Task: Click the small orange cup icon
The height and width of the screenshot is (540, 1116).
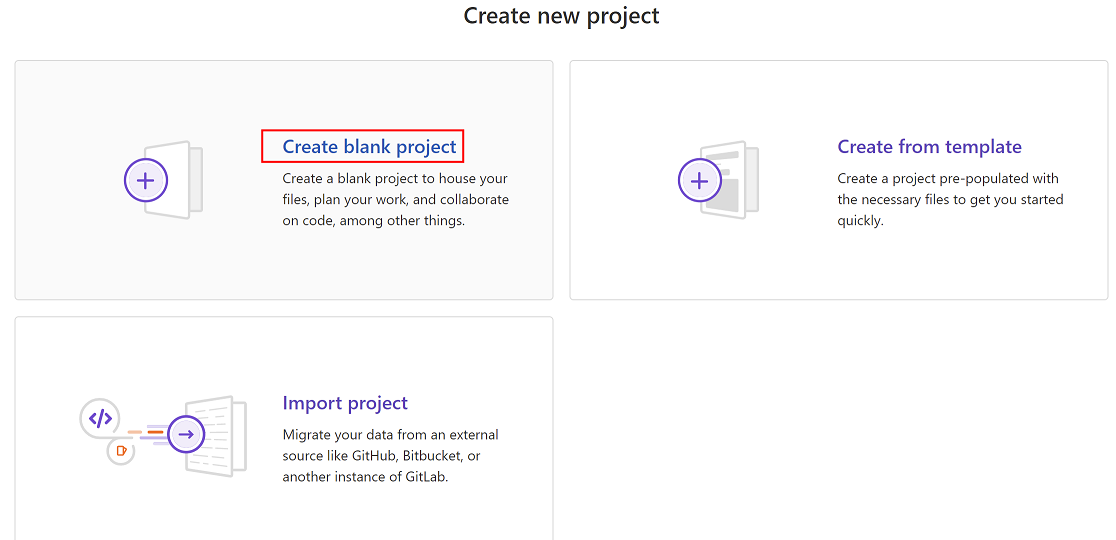Action: (x=121, y=451)
